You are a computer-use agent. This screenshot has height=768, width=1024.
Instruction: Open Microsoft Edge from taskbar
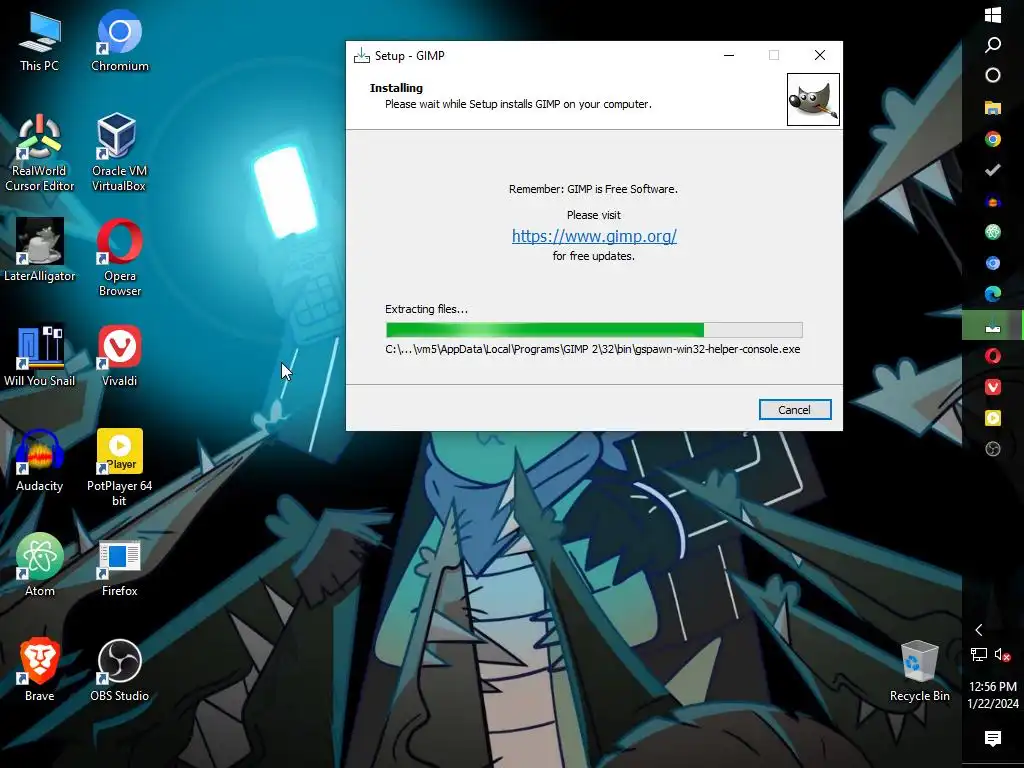pyautogui.click(x=993, y=294)
